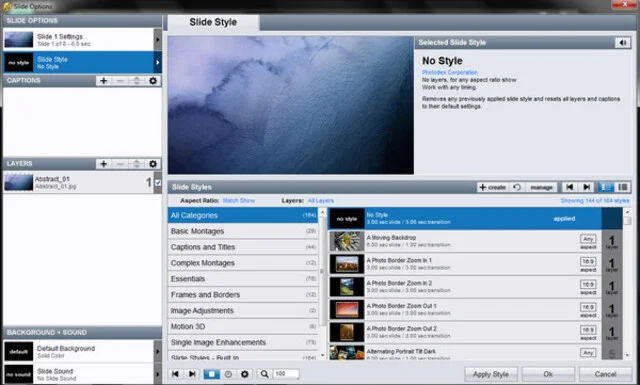Go to next style using skip-forward icon
This screenshot has height=385, width=640.
[587, 187]
